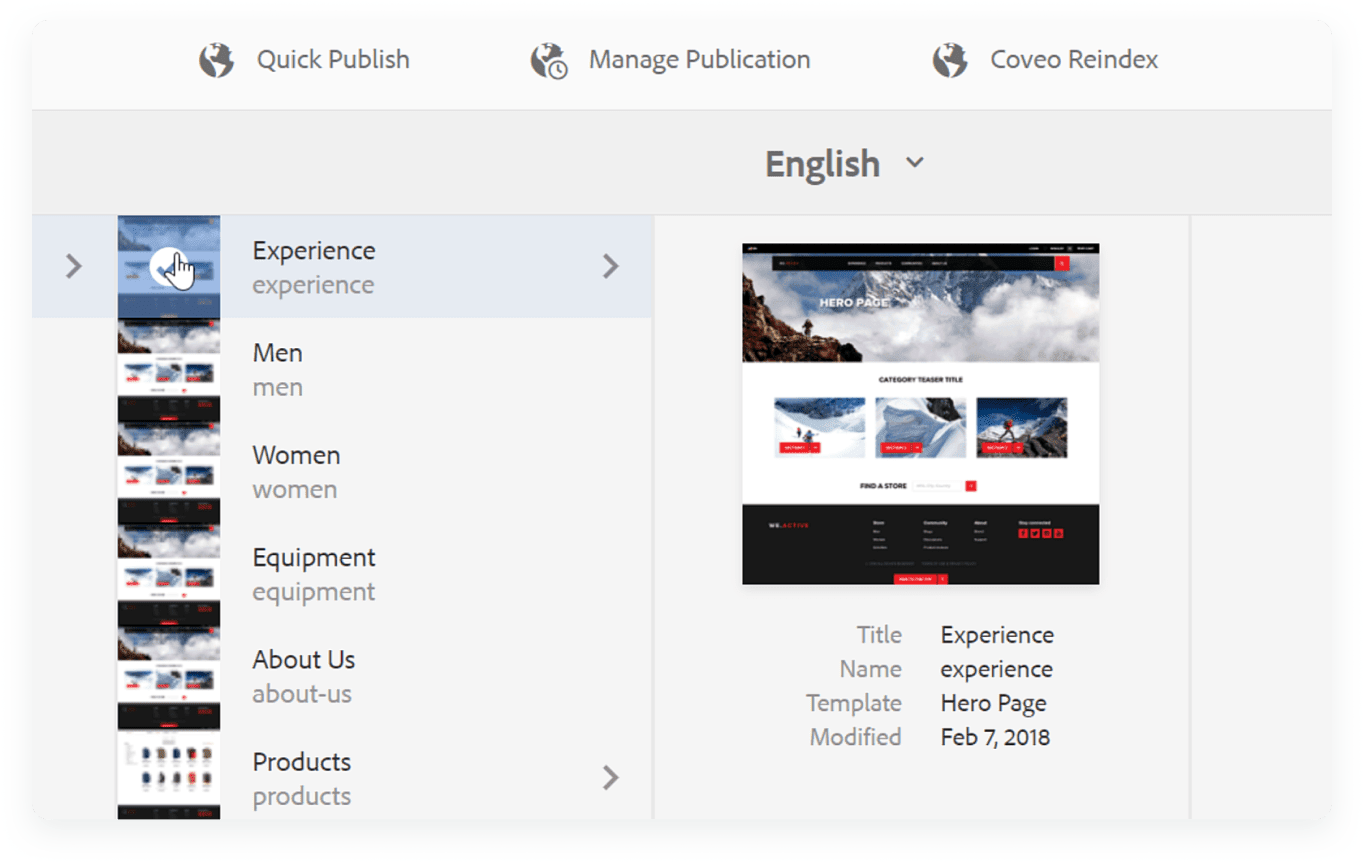Click the large Hero Page preview image

pyautogui.click(x=920, y=414)
